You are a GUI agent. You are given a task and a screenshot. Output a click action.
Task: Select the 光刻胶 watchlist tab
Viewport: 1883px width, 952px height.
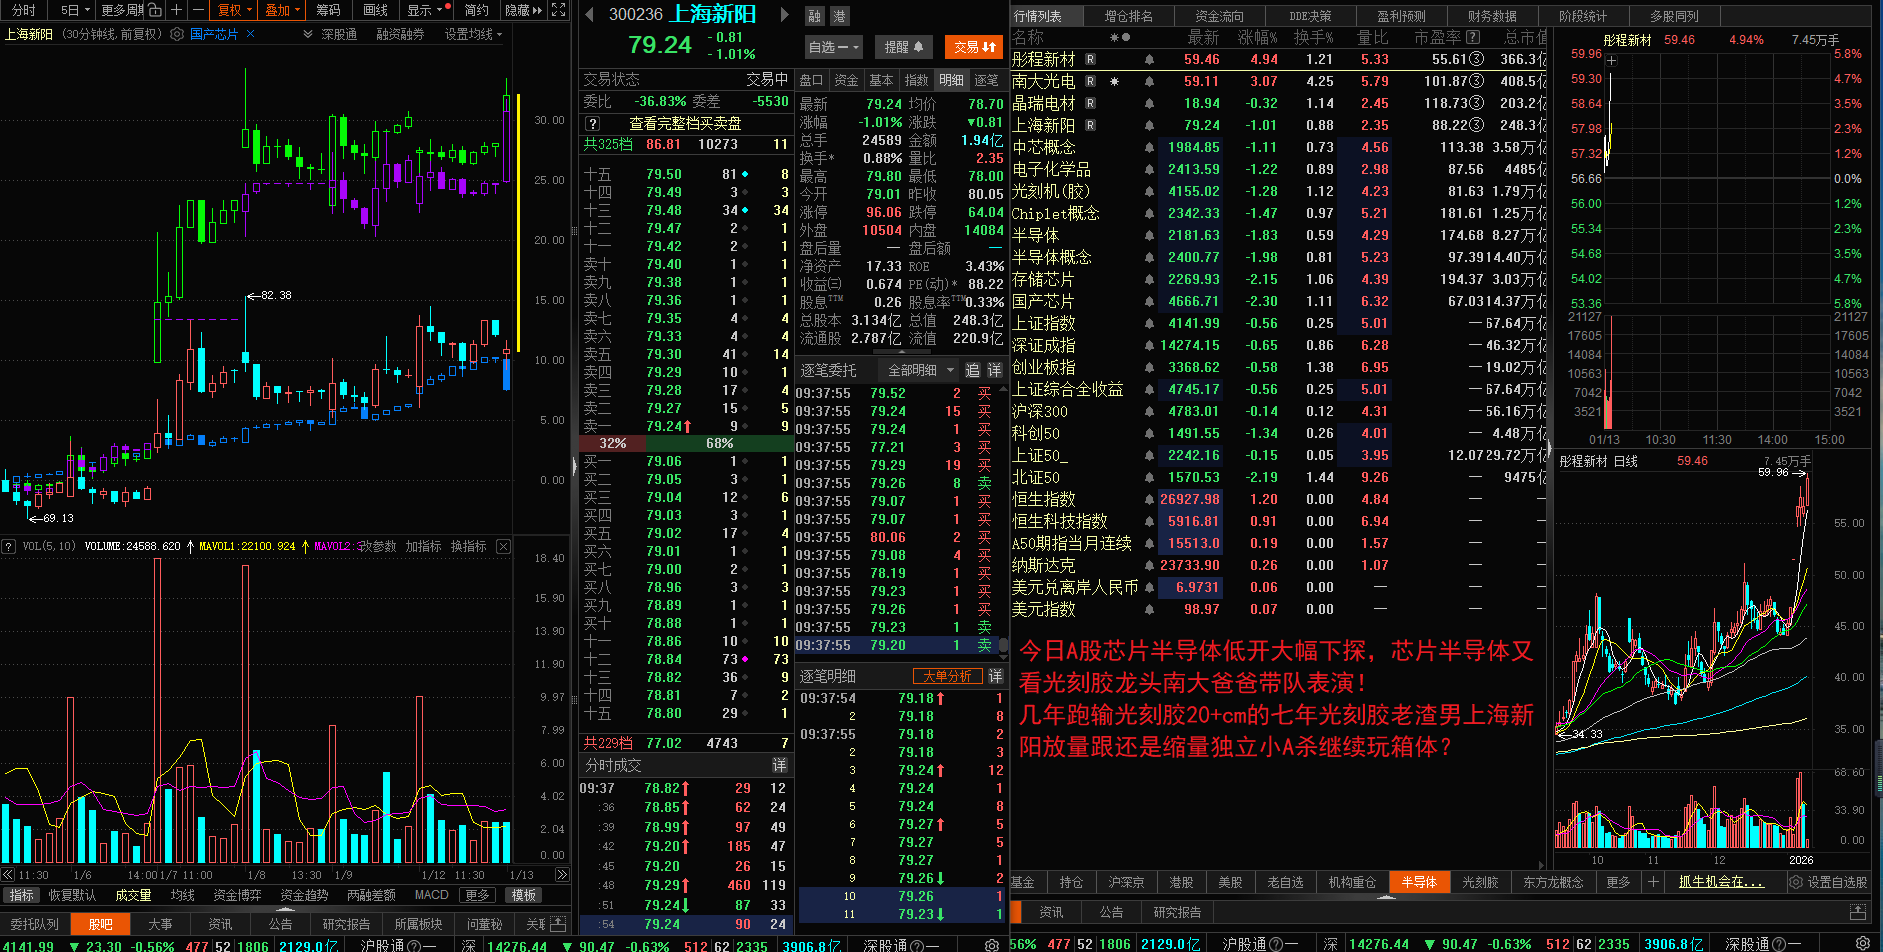click(x=1480, y=882)
